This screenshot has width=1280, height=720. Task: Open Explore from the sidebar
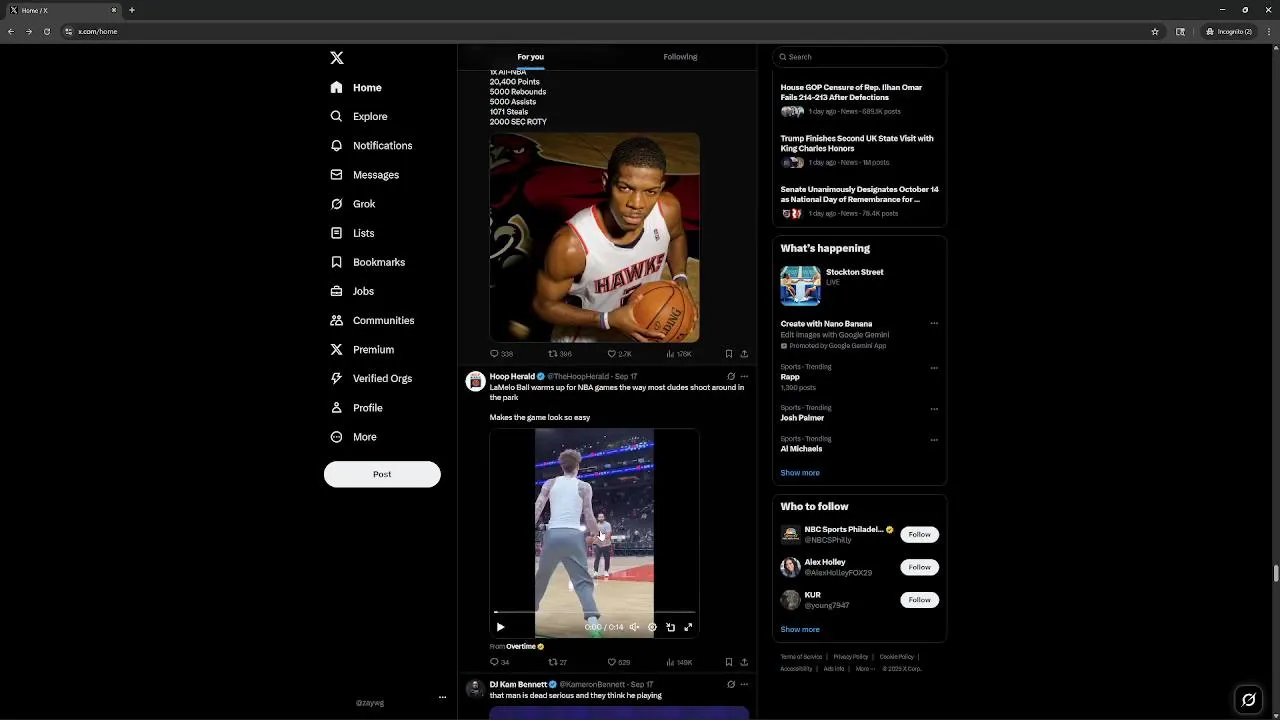[x=359, y=117]
